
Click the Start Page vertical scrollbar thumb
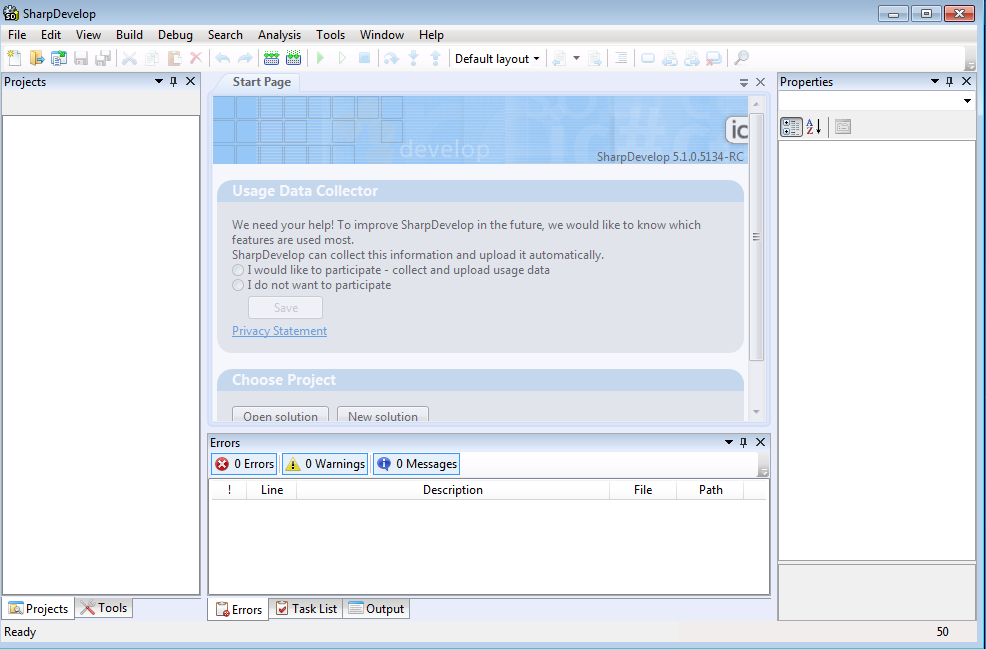[756, 237]
